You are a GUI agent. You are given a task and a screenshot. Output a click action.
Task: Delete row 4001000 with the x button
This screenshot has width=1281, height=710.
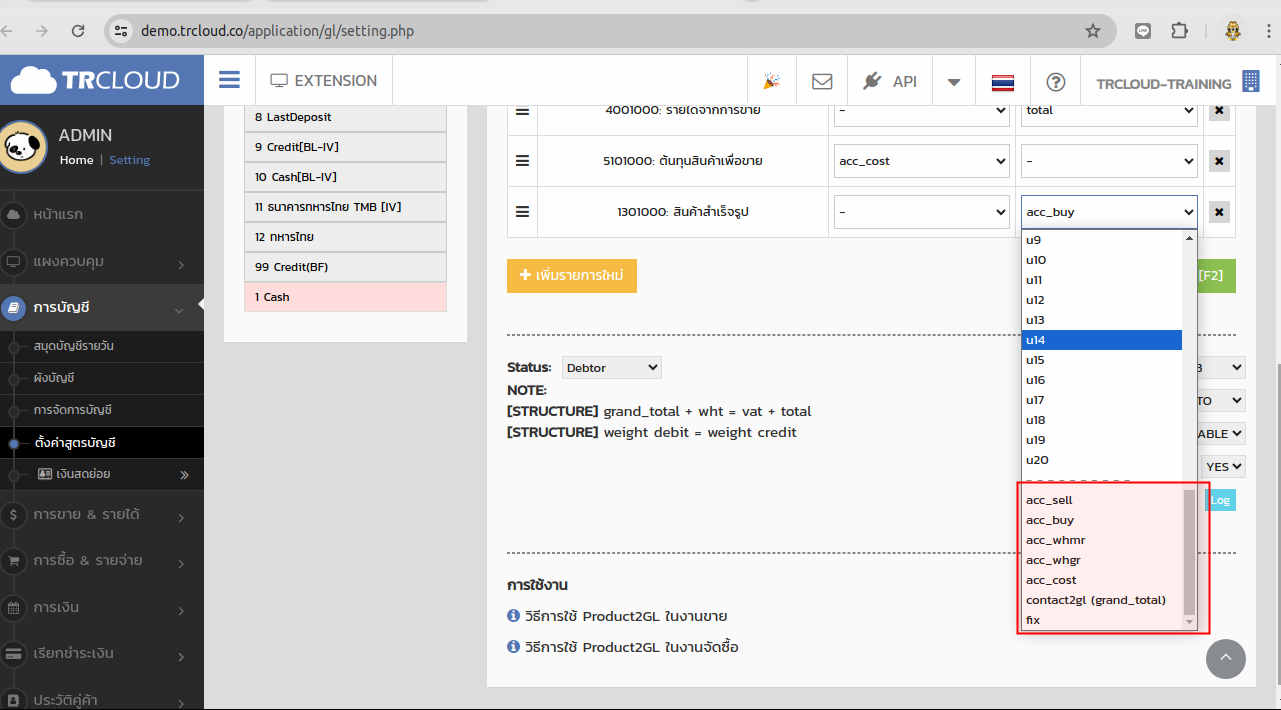point(1219,110)
